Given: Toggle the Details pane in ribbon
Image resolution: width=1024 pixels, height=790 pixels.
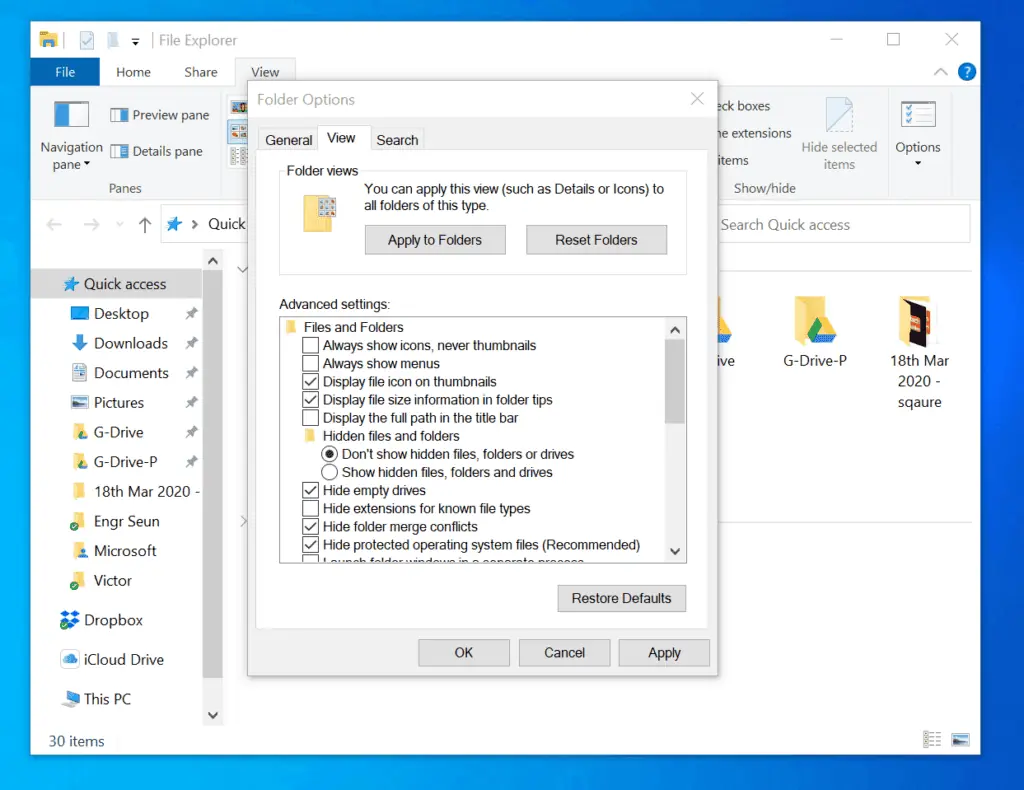Looking at the screenshot, I should pyautogui.click(x=157, y=151).
